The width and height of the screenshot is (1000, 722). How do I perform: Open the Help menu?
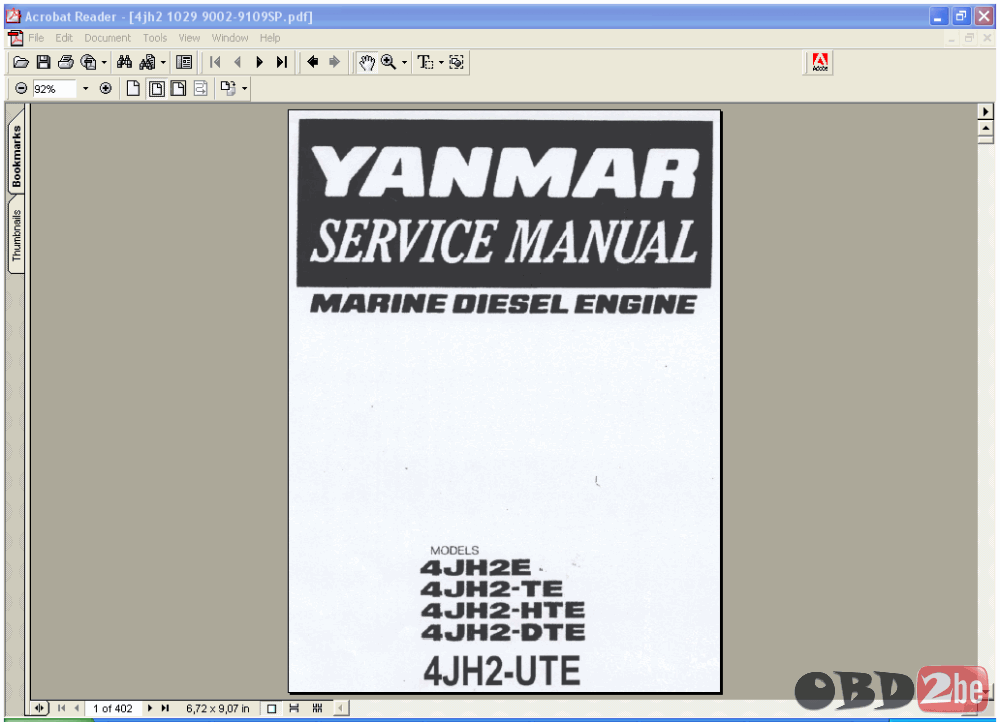pyautogui.click(x=270, y=38)
